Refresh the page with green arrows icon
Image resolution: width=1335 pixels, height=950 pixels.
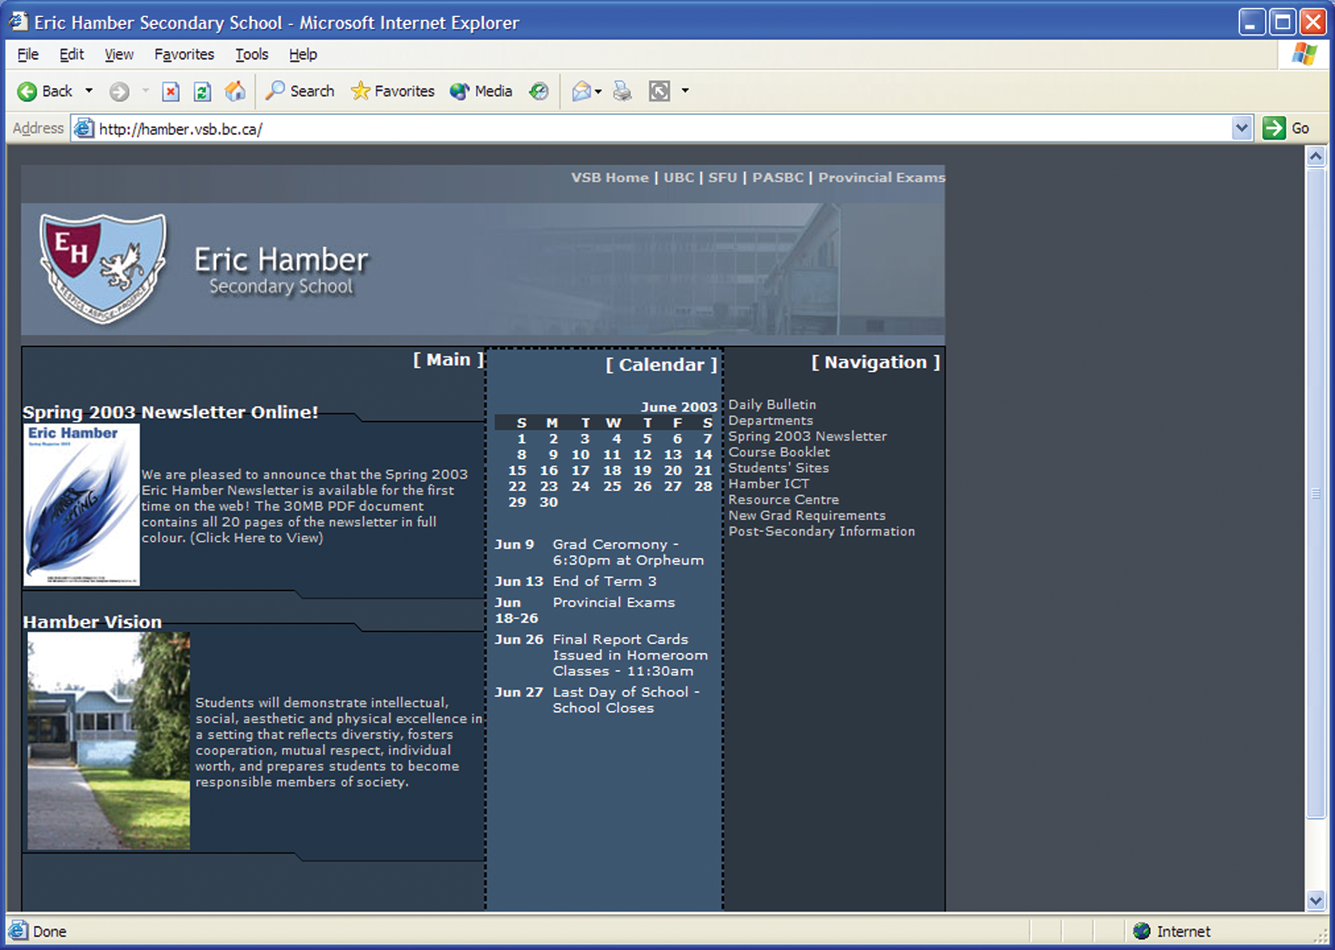tap(202, 91)
